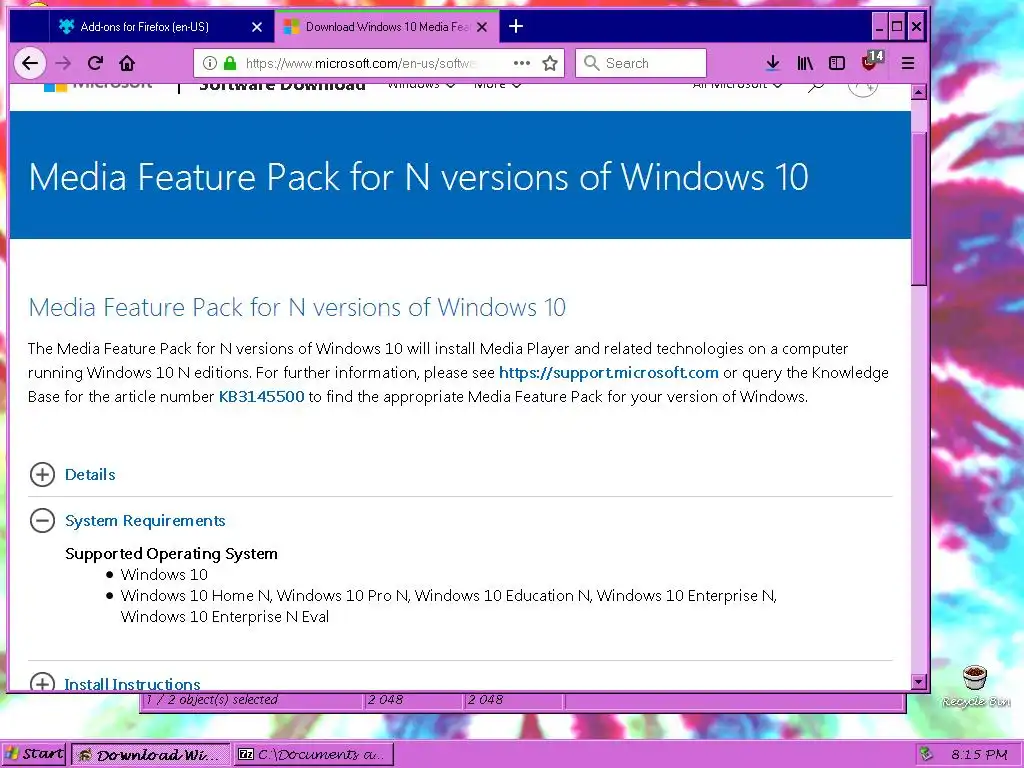
Task: Focus the Firefox Search box
Action: tap(641, 63)
